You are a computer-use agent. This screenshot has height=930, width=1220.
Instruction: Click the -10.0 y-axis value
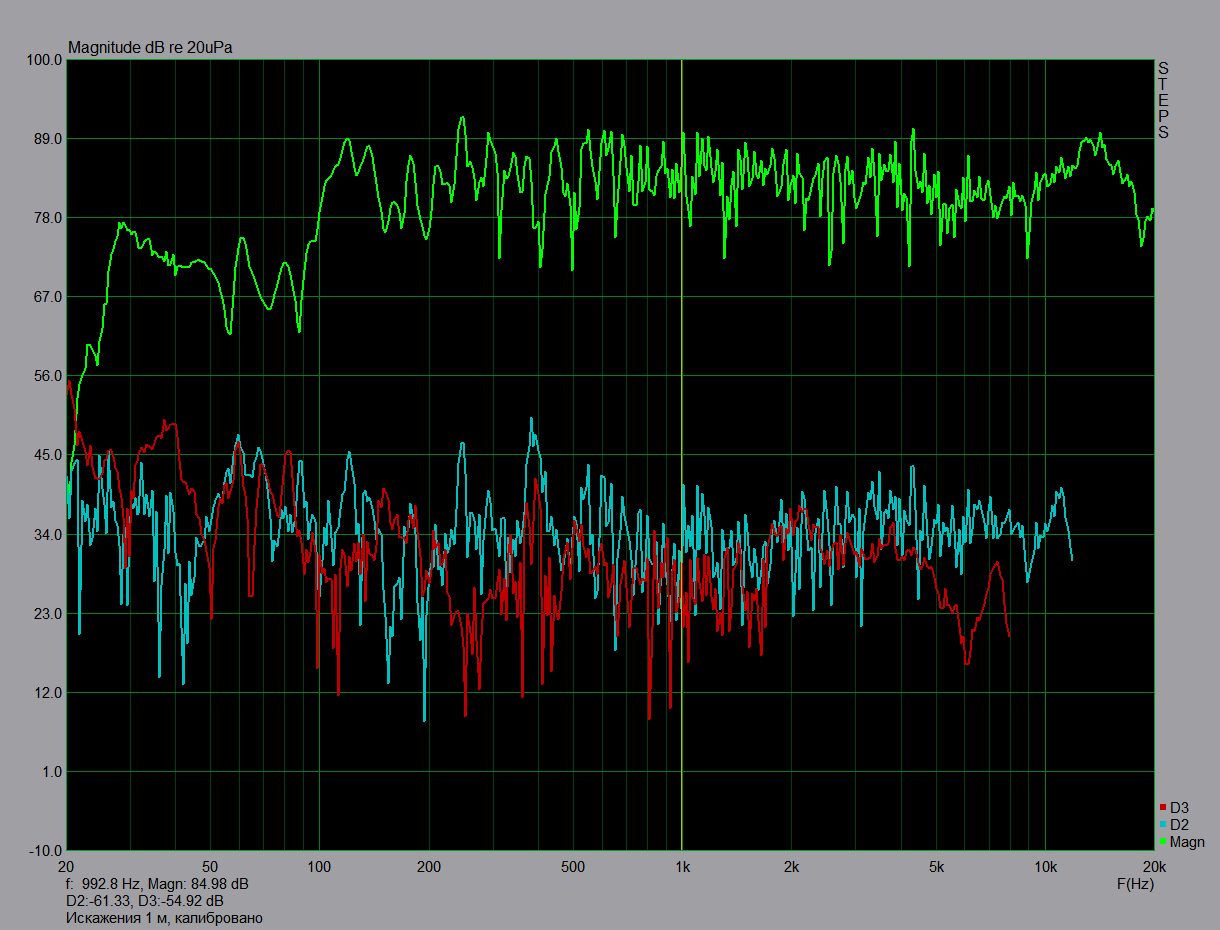pos(45,851)
